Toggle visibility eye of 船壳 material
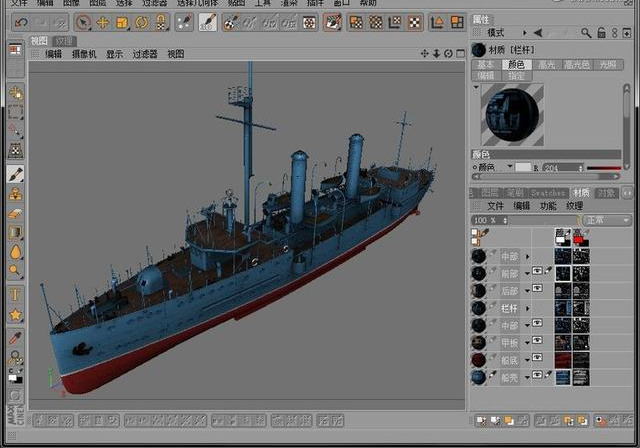The height and width of the screenshot is (448, 640). pyautogui.click(x=537, y=374)
